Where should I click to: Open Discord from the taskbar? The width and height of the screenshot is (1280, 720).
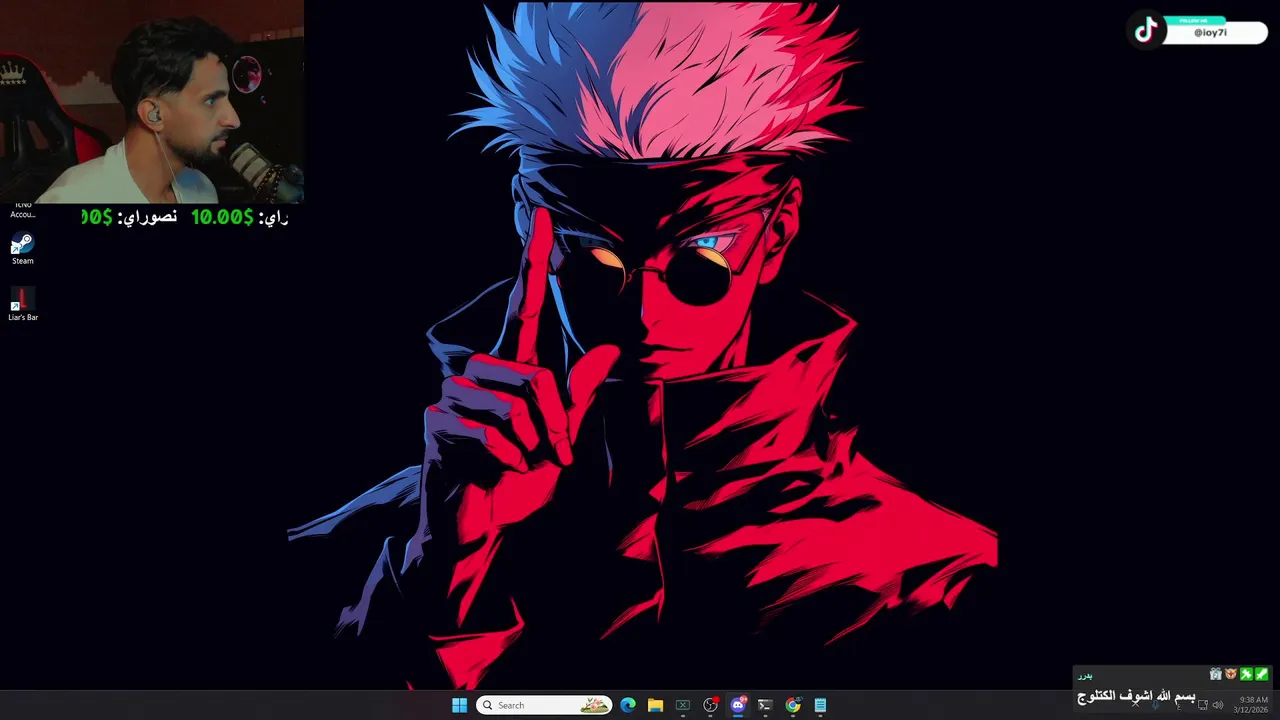tap(738, 705)
